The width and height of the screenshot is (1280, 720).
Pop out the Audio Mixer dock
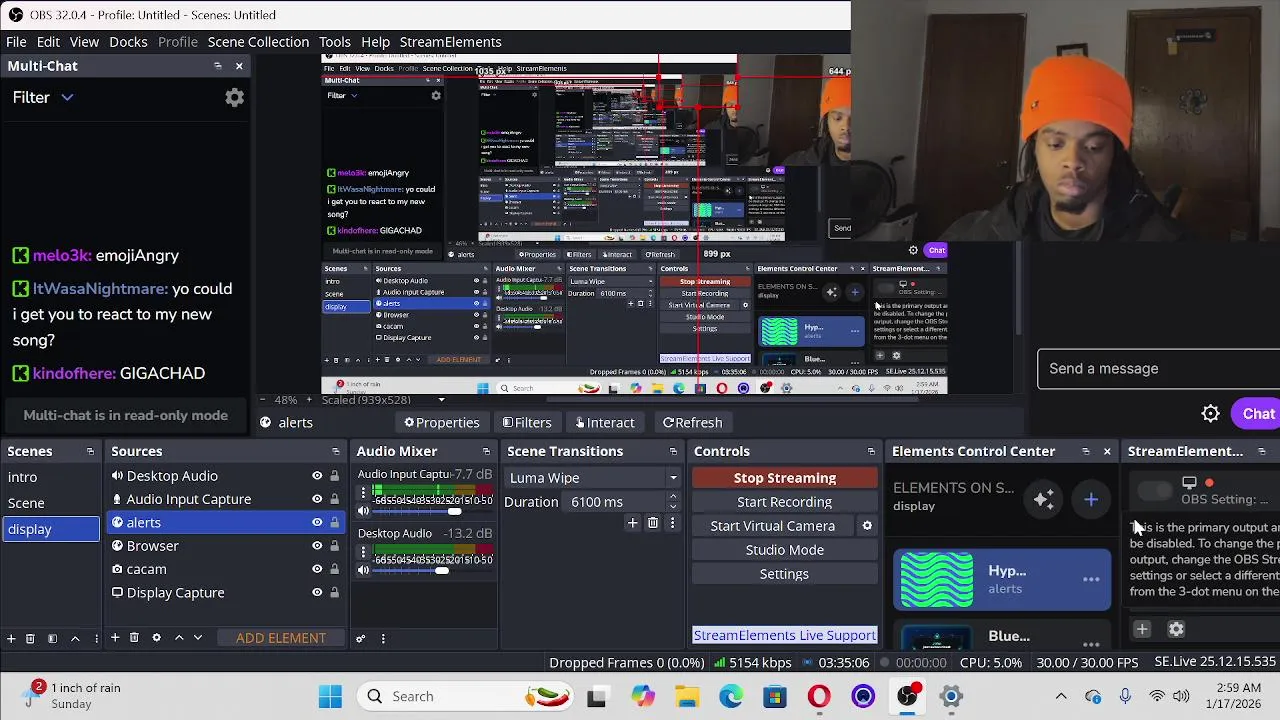tap(486, 452)
